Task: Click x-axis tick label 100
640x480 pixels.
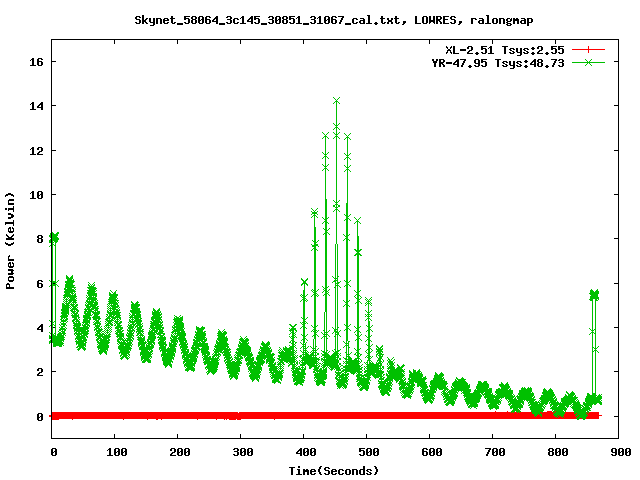Action: pyautogui.click(x=117, y=452)
